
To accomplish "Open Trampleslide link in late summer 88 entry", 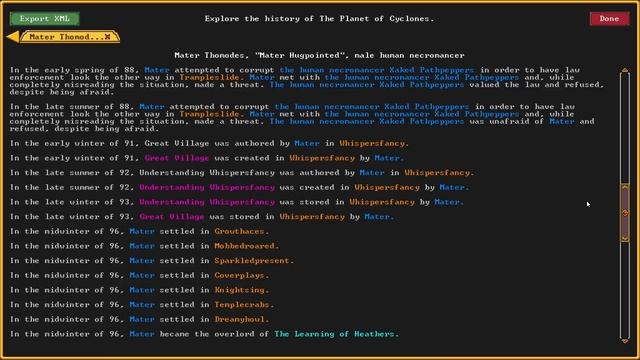I will coord(211,114).
